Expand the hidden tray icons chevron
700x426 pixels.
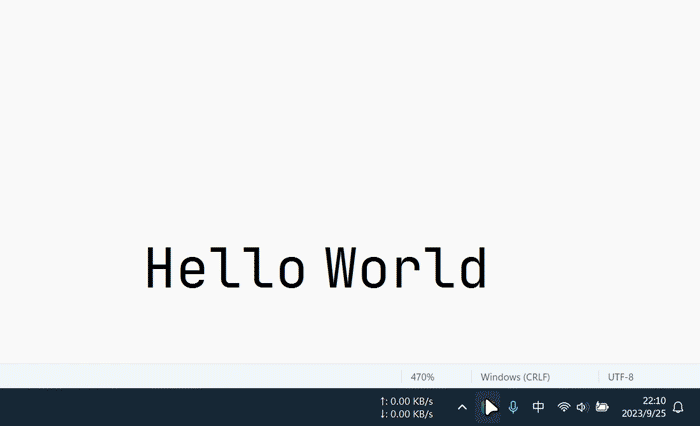[462, 407]
